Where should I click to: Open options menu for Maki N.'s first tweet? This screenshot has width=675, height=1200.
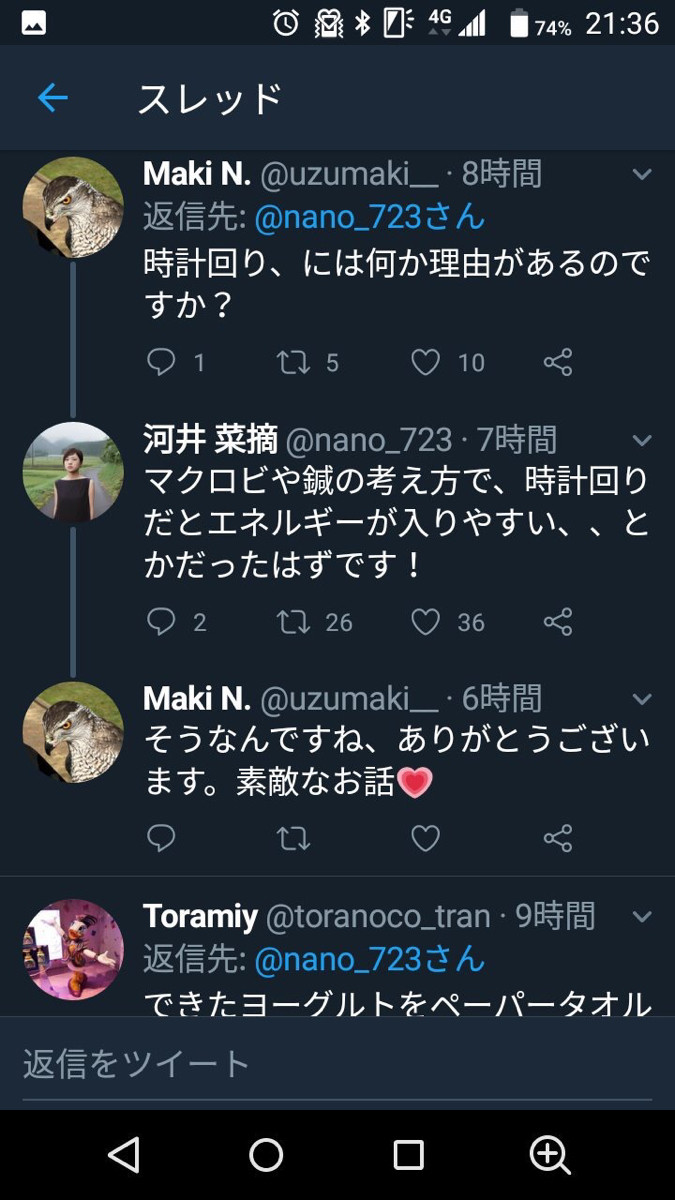coord(642,175)
